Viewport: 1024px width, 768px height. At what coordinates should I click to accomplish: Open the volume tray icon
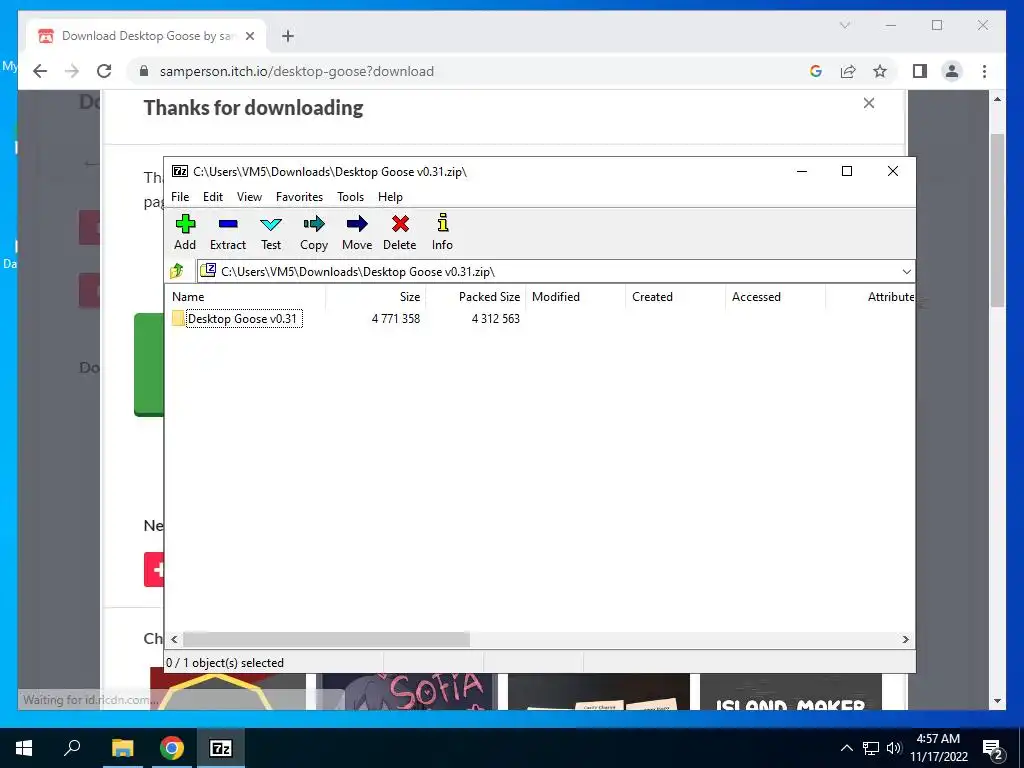coord(894,748)
